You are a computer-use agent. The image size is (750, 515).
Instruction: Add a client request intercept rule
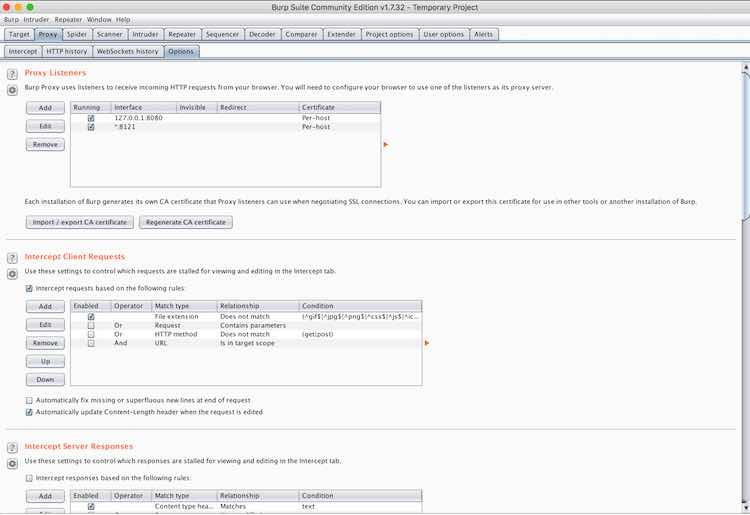tap(45, 307)
